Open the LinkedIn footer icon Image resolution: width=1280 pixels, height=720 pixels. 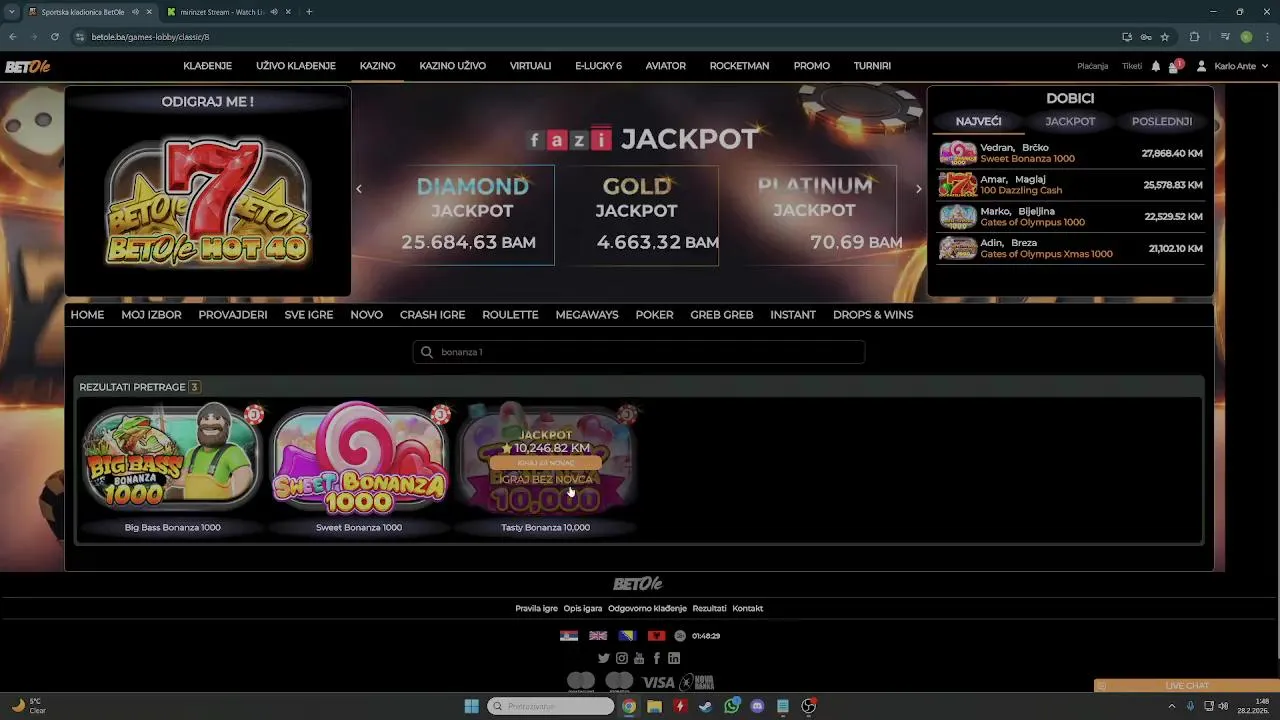coord(674,658)
